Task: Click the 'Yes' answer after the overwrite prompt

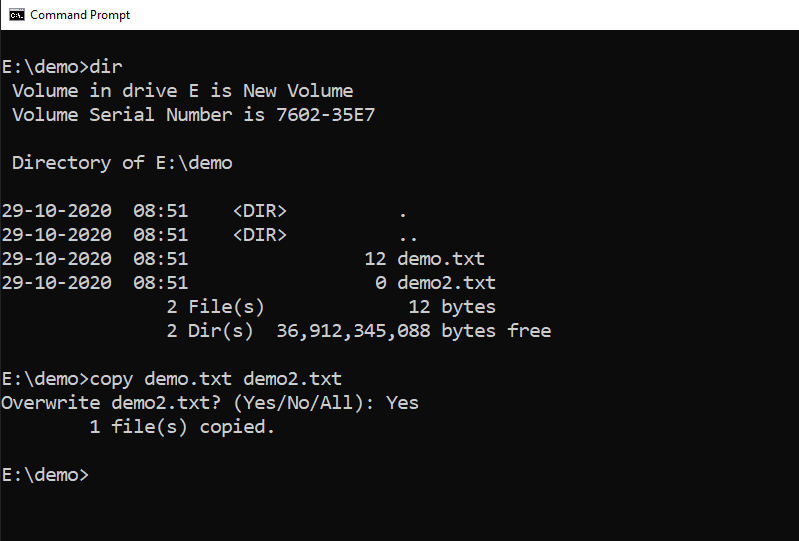Action: click(x=402, y=403)
